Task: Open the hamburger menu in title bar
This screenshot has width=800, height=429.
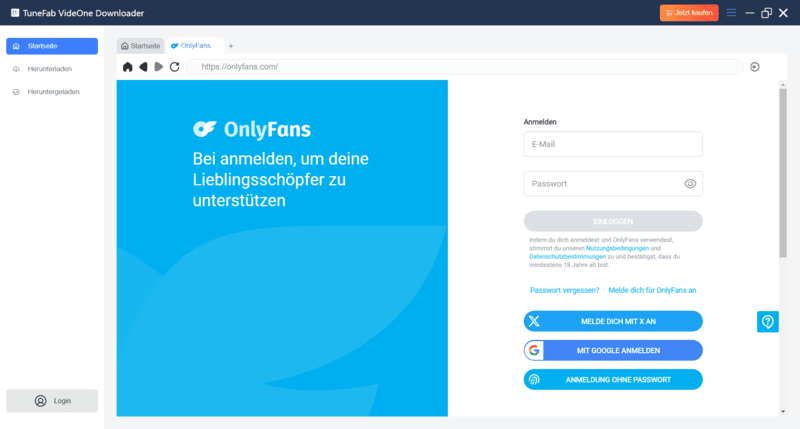Action: [x=731, y=13]
